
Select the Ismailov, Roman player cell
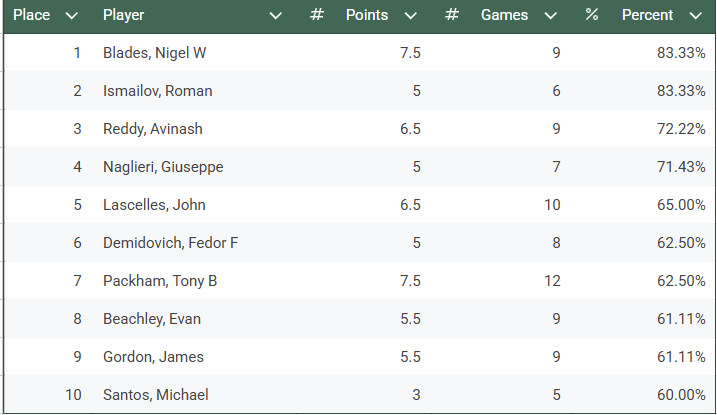pos(157,91)
